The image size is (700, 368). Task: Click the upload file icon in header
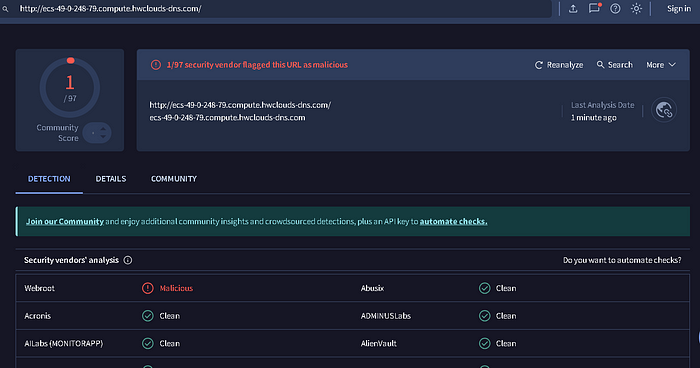[573, 8]
